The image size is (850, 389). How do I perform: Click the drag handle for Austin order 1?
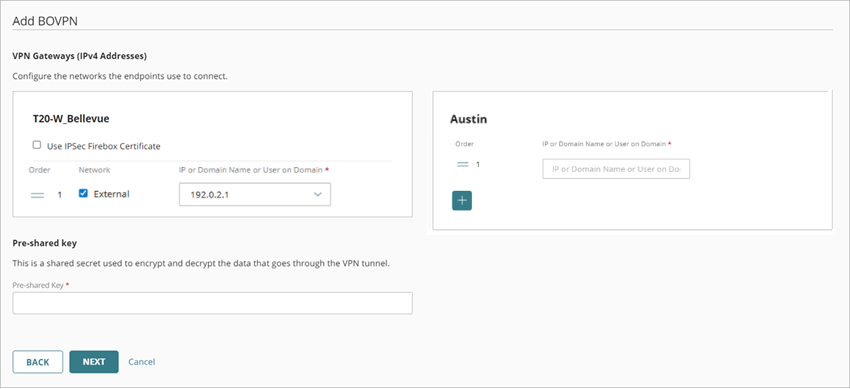(462, 164)
